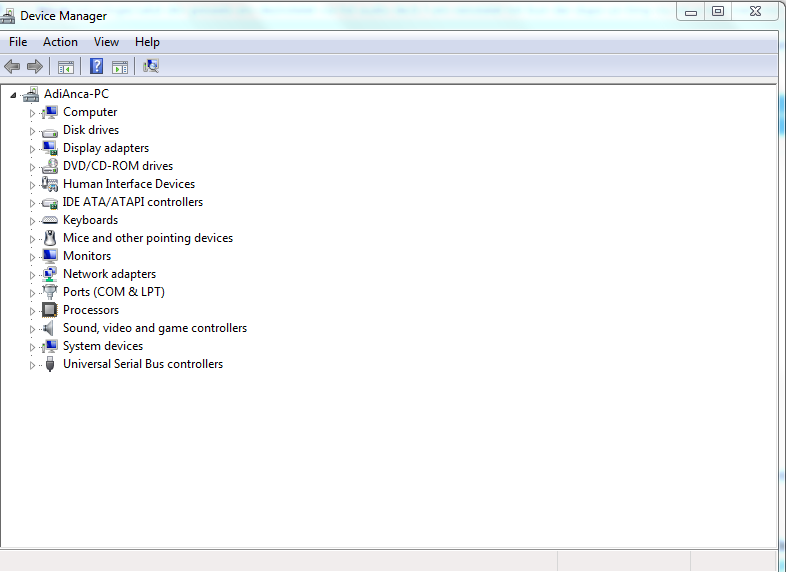Open the Help menu
786x572 pixels.
point(147,42)
